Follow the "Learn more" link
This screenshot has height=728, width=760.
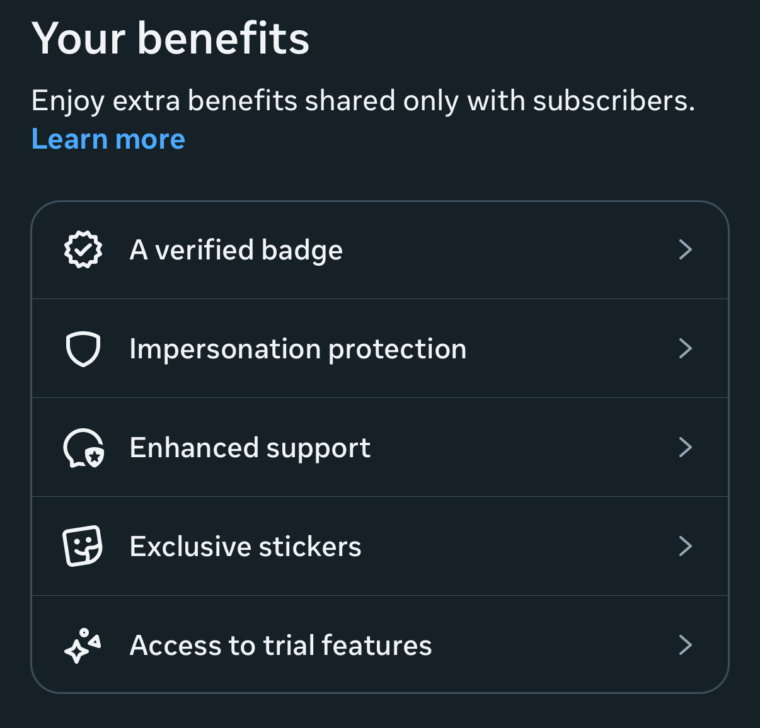click(x=108, y=139)
